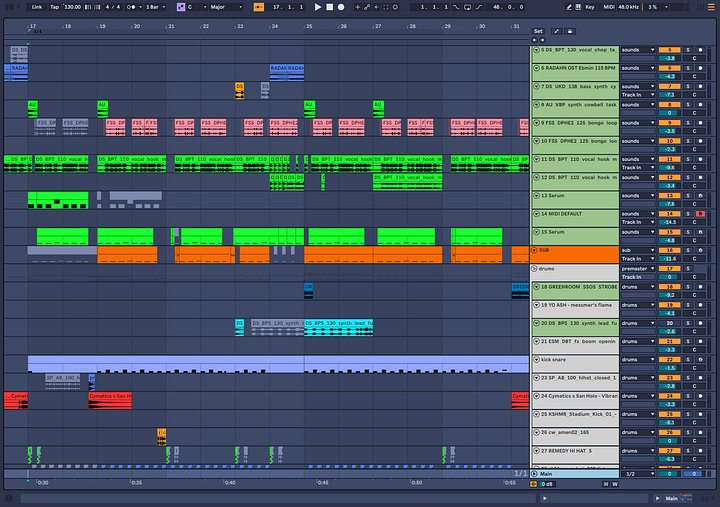
Task: Open SUB track output routing dropdown
Action: click(638, 250)
